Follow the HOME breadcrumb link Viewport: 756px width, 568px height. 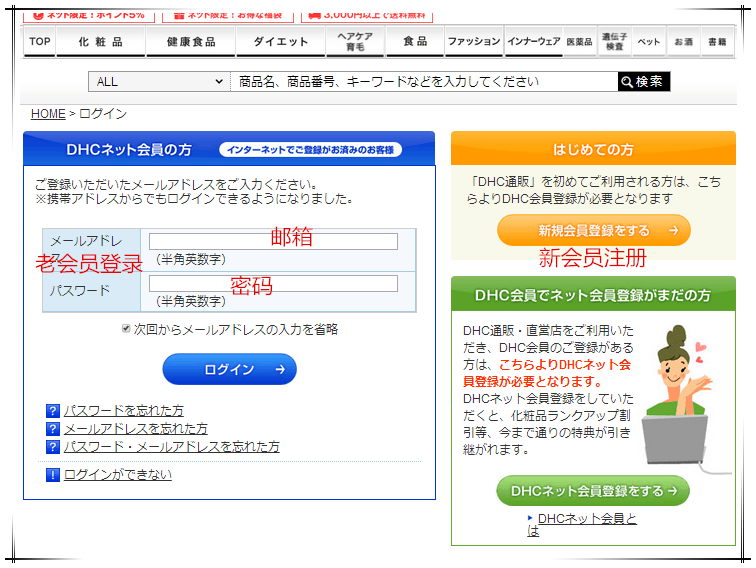coord(48,114)
